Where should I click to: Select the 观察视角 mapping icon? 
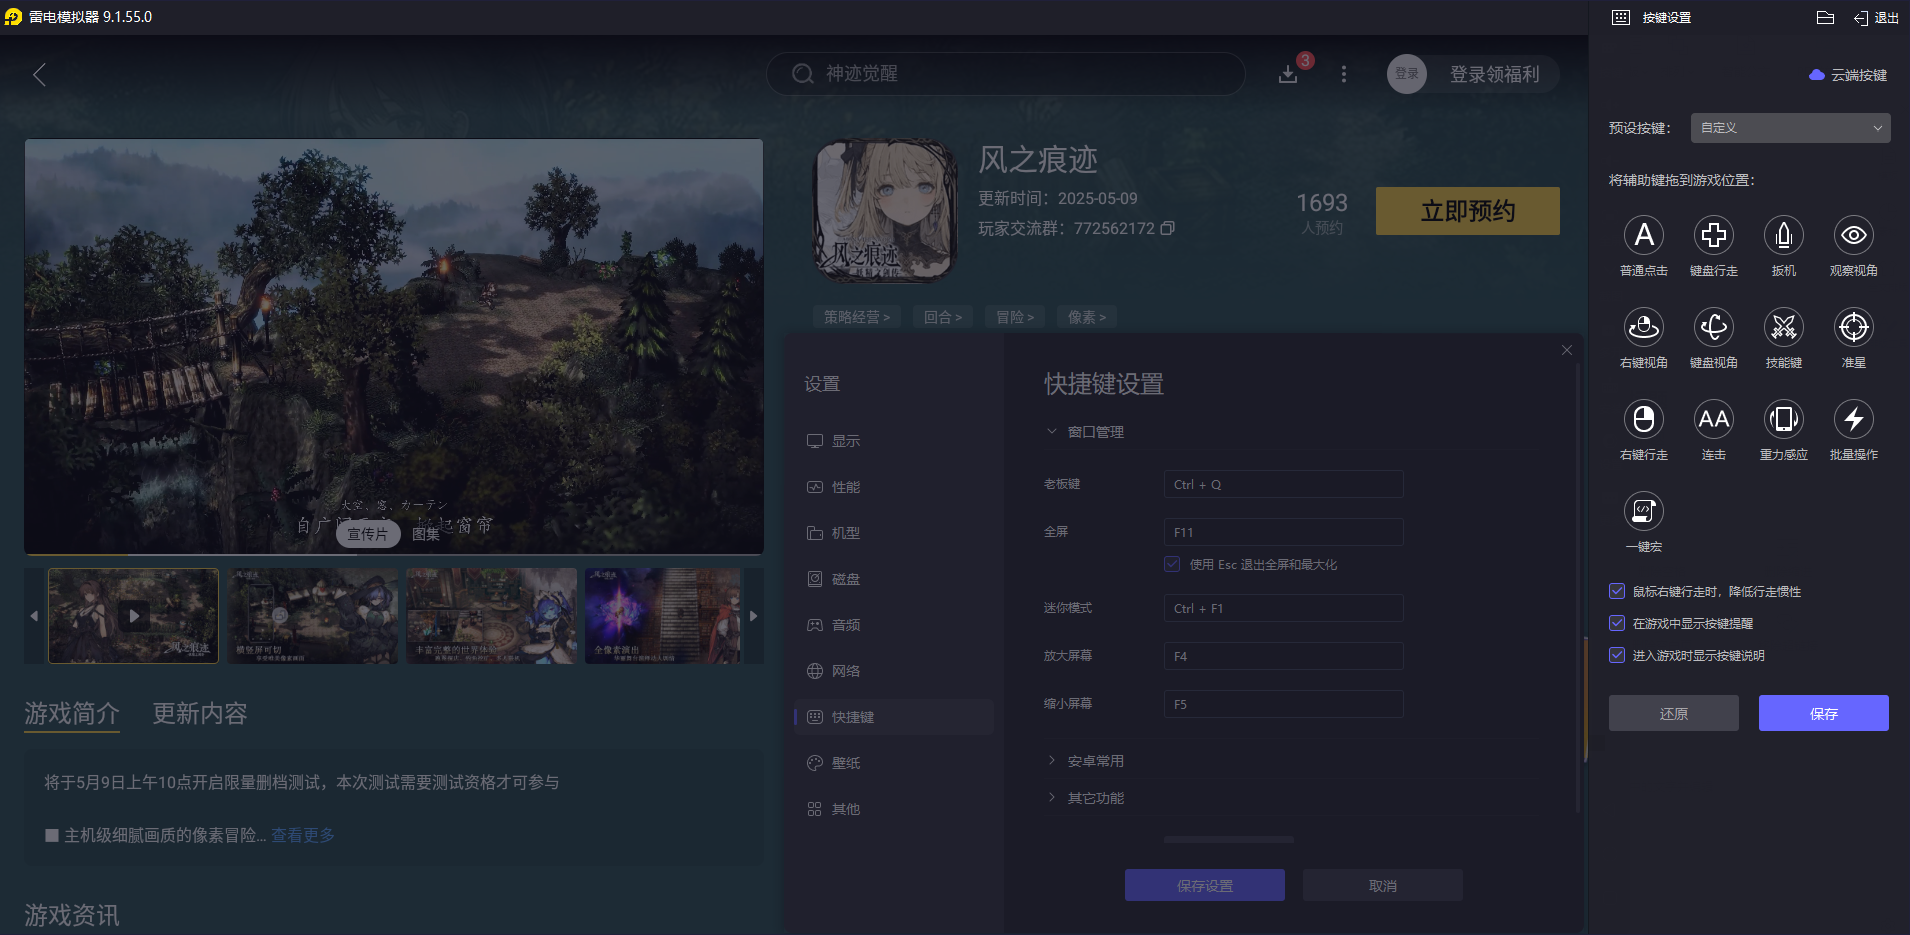point(1854,236)
